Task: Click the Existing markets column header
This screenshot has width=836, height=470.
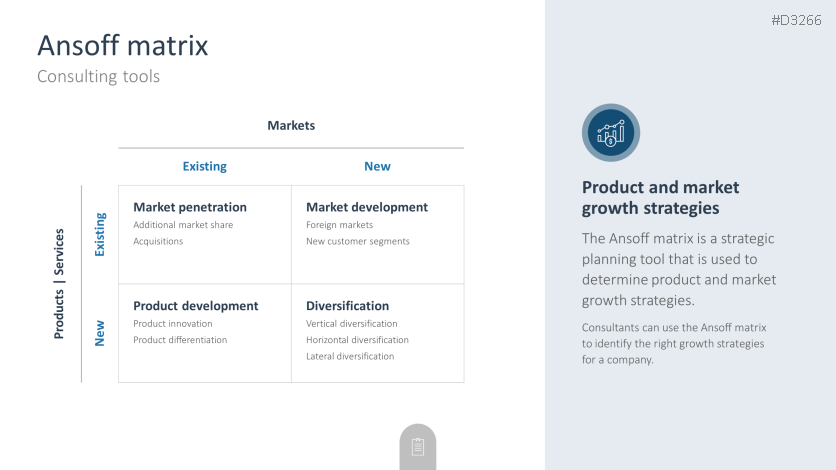Action: coord(204,166)
